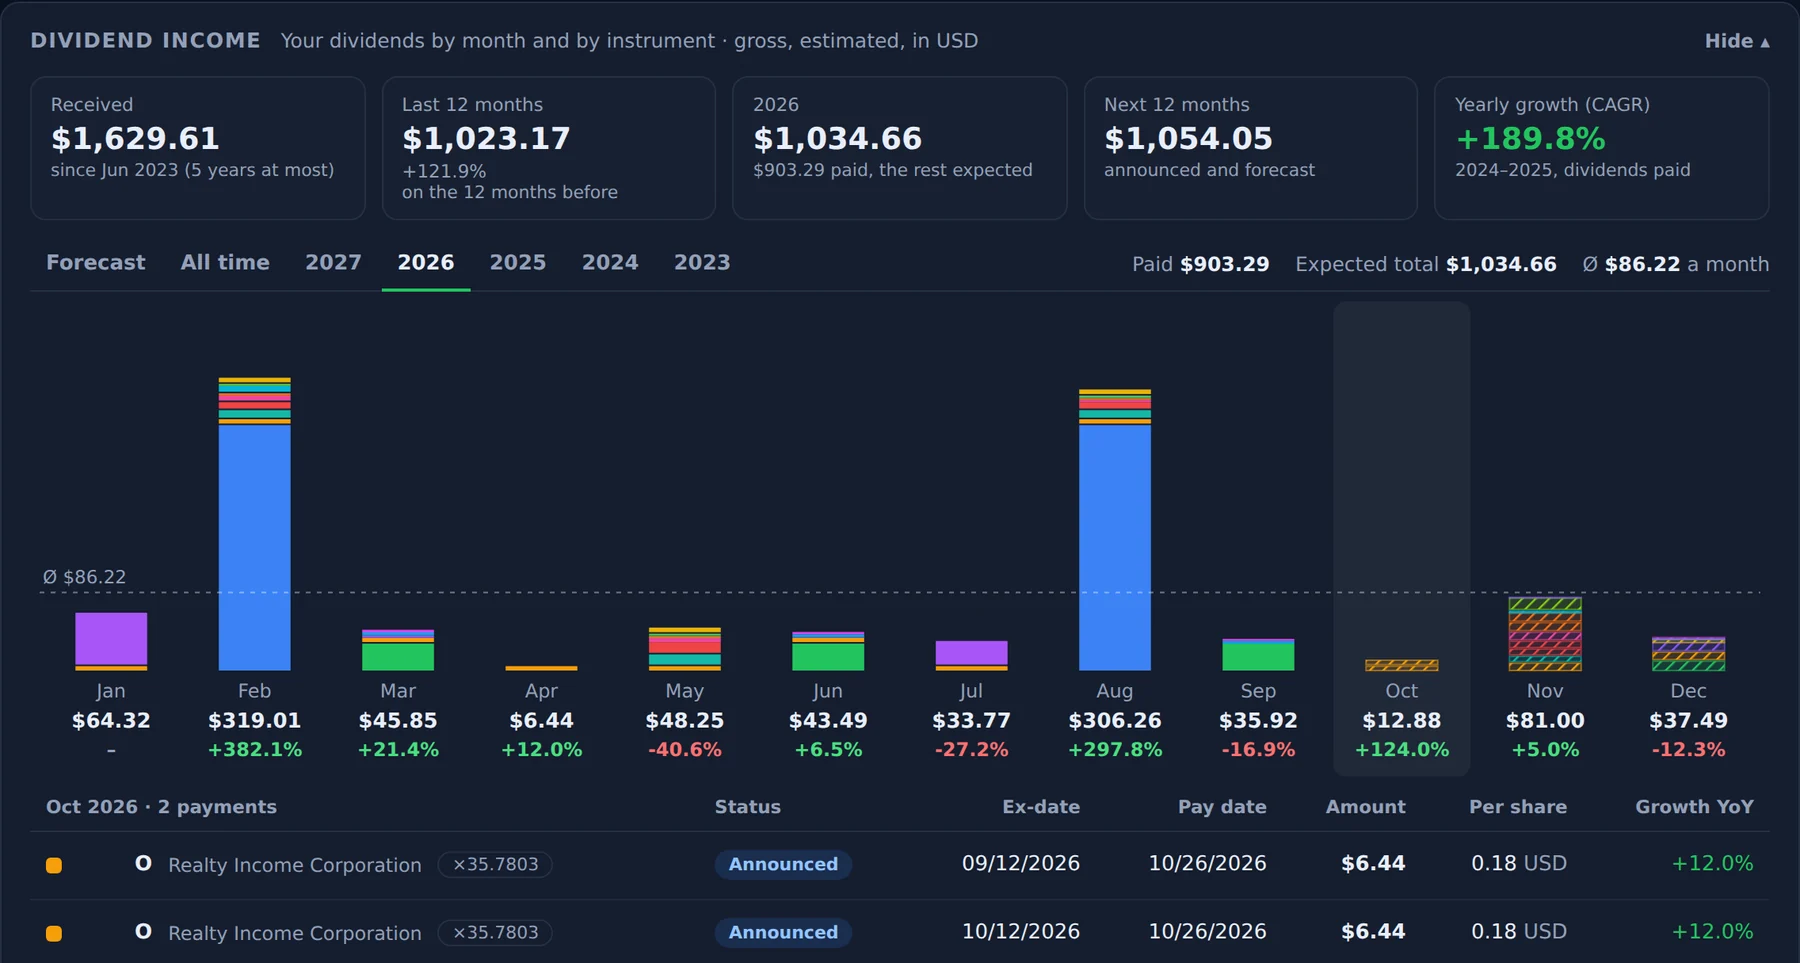Click the hatched orange October bar
This screenshot has width=1800, height=963.
(x=1402, y=665)
